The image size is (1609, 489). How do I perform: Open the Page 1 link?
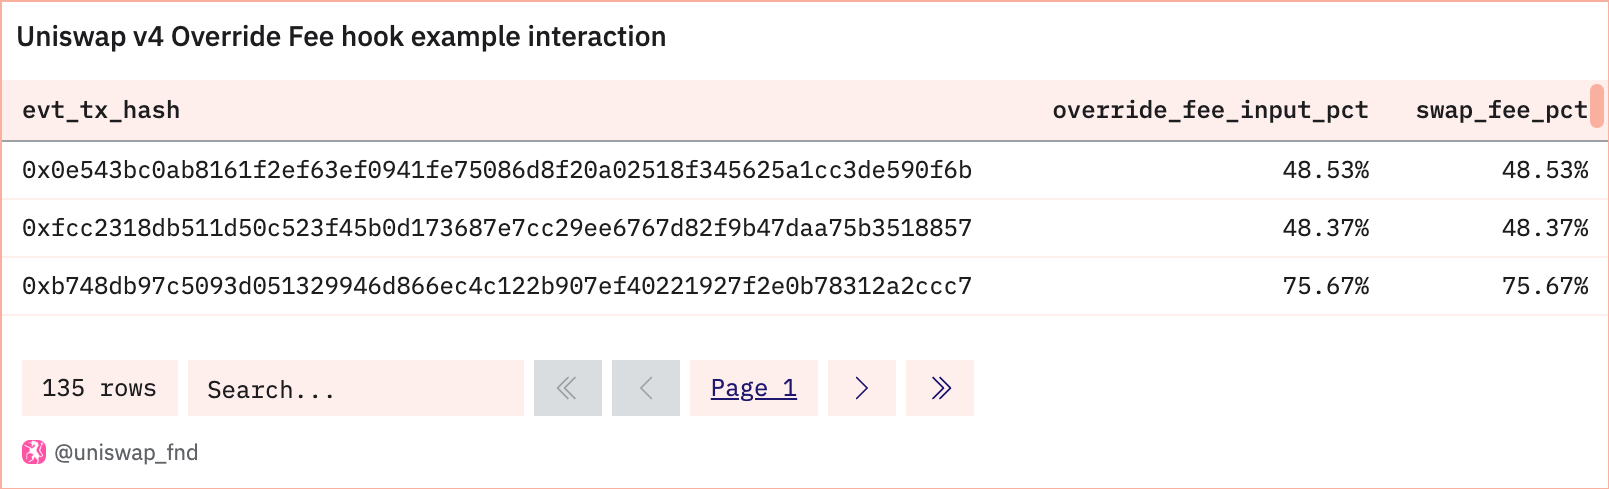pyautogui.click(x=754, y=388)
